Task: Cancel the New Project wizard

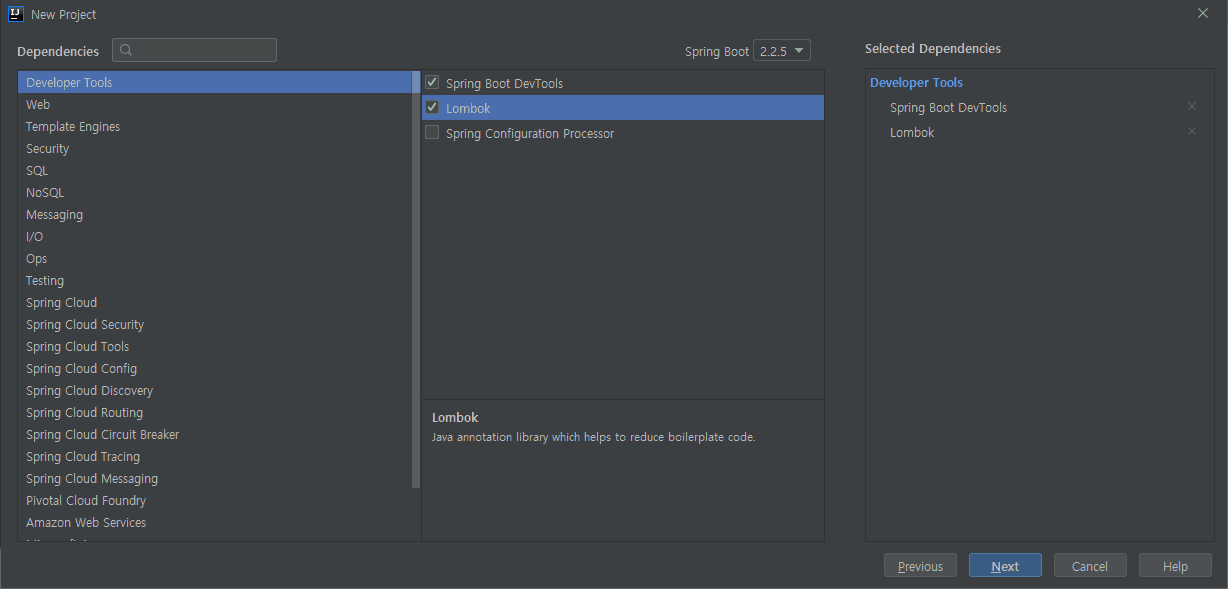Action: [1090, 566]
